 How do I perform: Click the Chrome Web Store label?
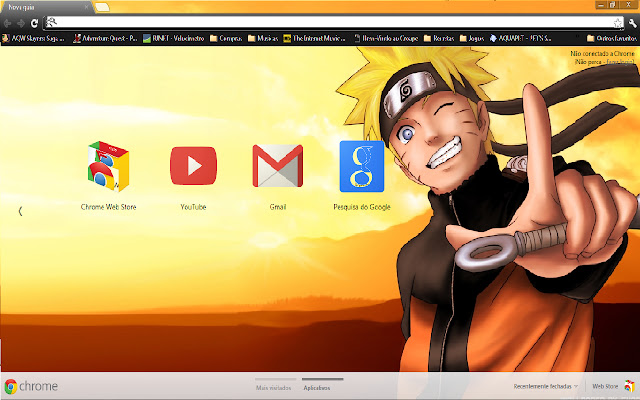tap(108, 207)
